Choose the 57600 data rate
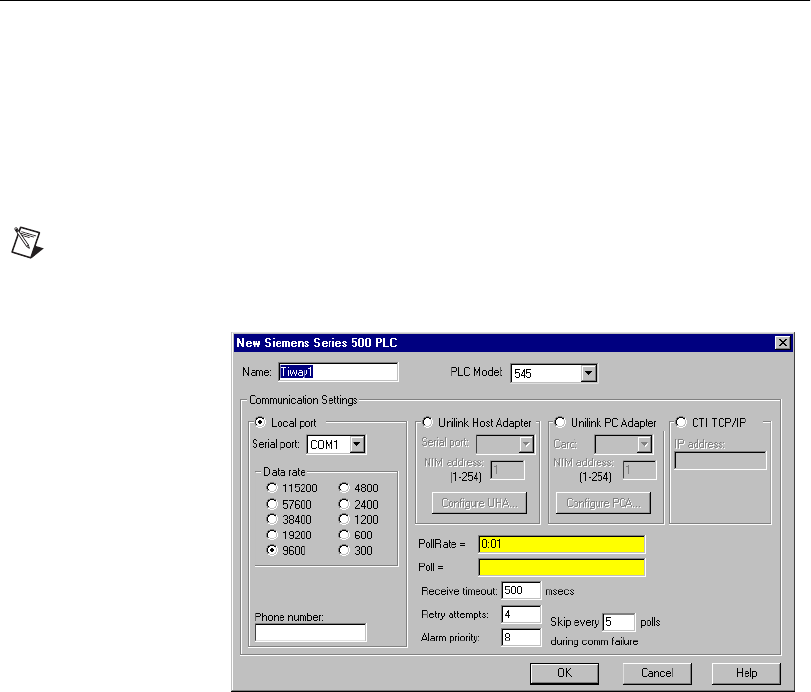Image resolution: width=811 pixels, height=692 pixels. 272,504
